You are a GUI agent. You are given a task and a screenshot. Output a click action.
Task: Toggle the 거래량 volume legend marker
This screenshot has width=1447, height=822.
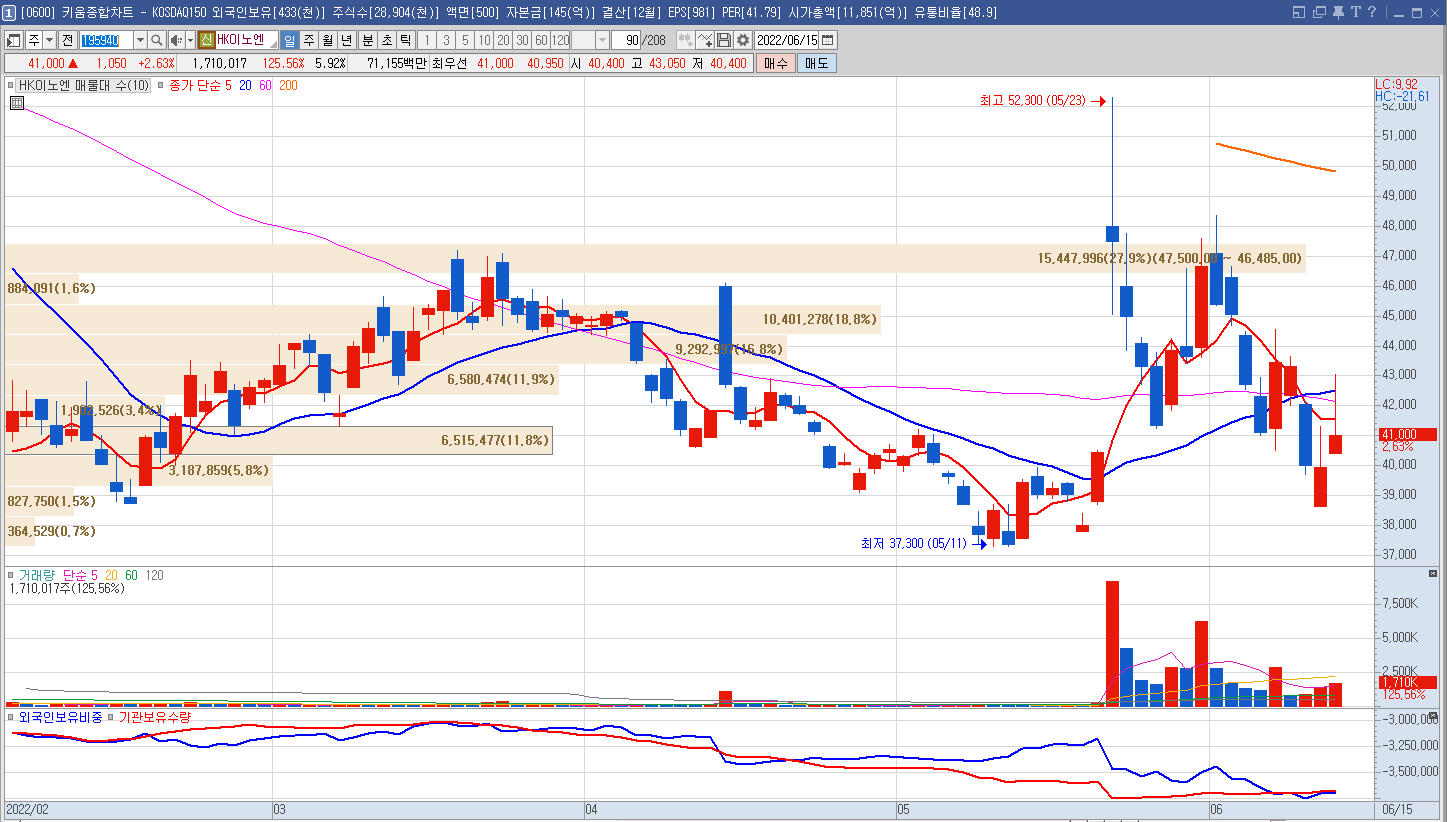tap(12, 576)
